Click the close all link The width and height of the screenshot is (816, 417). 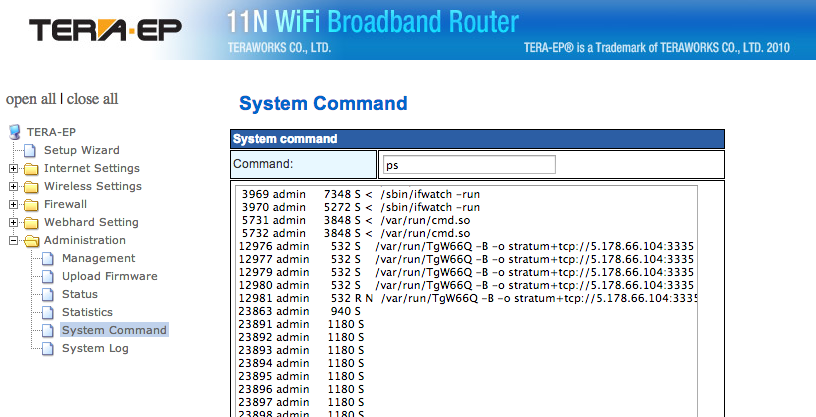[x=92, y=99]
